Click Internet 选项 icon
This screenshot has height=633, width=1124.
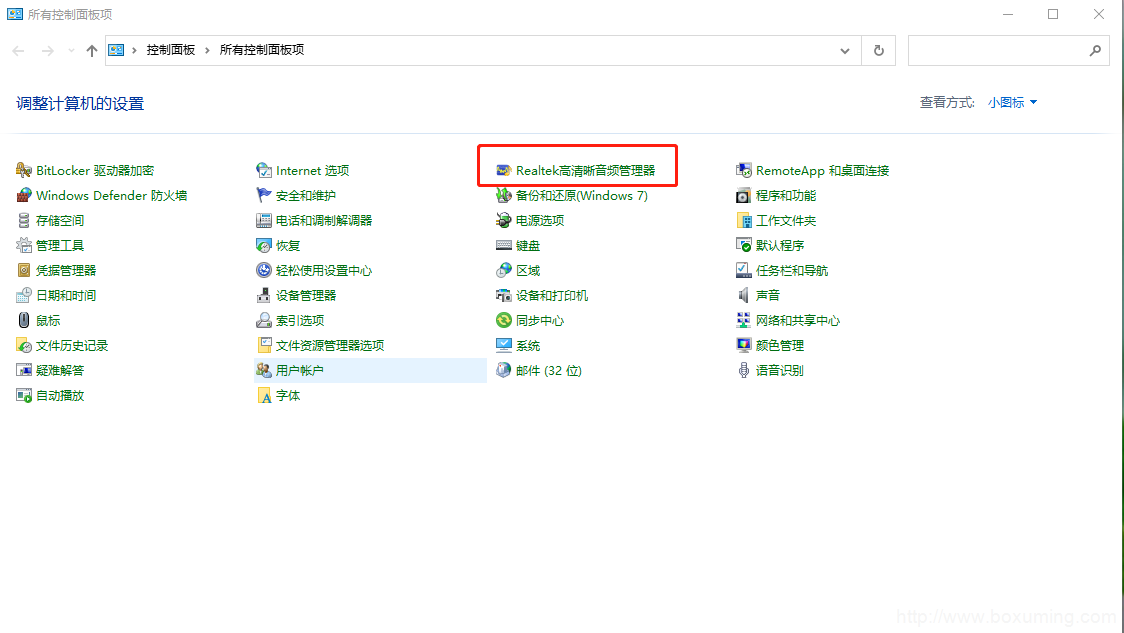point(264,171)
